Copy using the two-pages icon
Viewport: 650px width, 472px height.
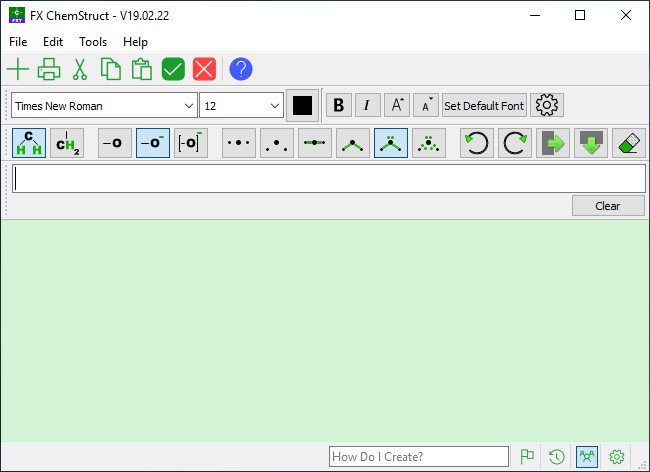point(111,69)
